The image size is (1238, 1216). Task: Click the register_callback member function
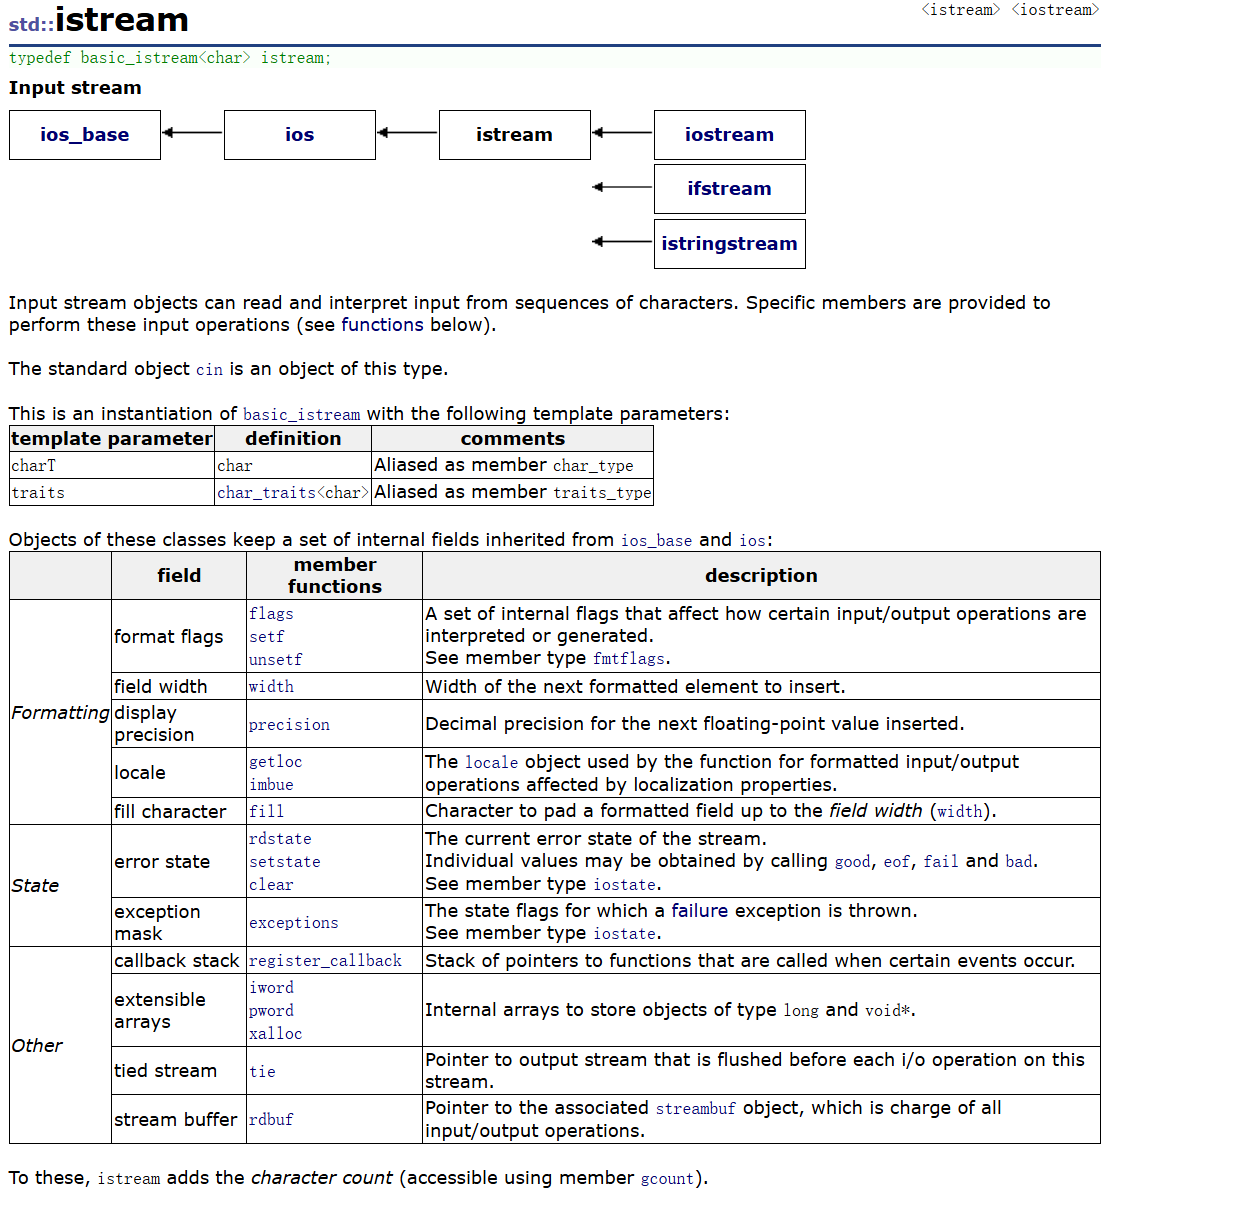(325, 961)
